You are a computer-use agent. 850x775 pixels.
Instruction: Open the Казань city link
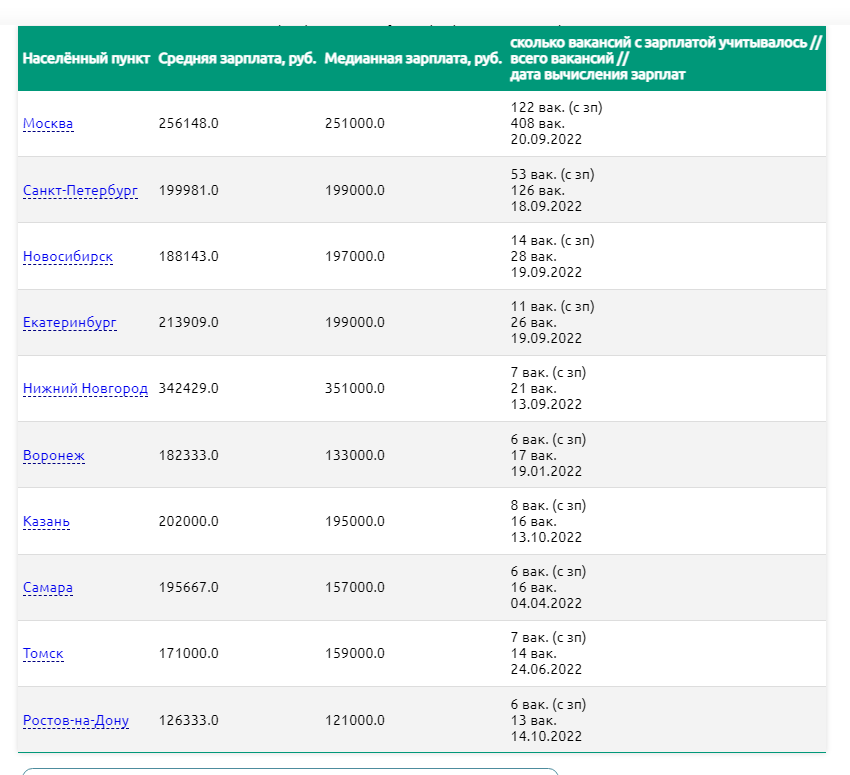(46, 521)
